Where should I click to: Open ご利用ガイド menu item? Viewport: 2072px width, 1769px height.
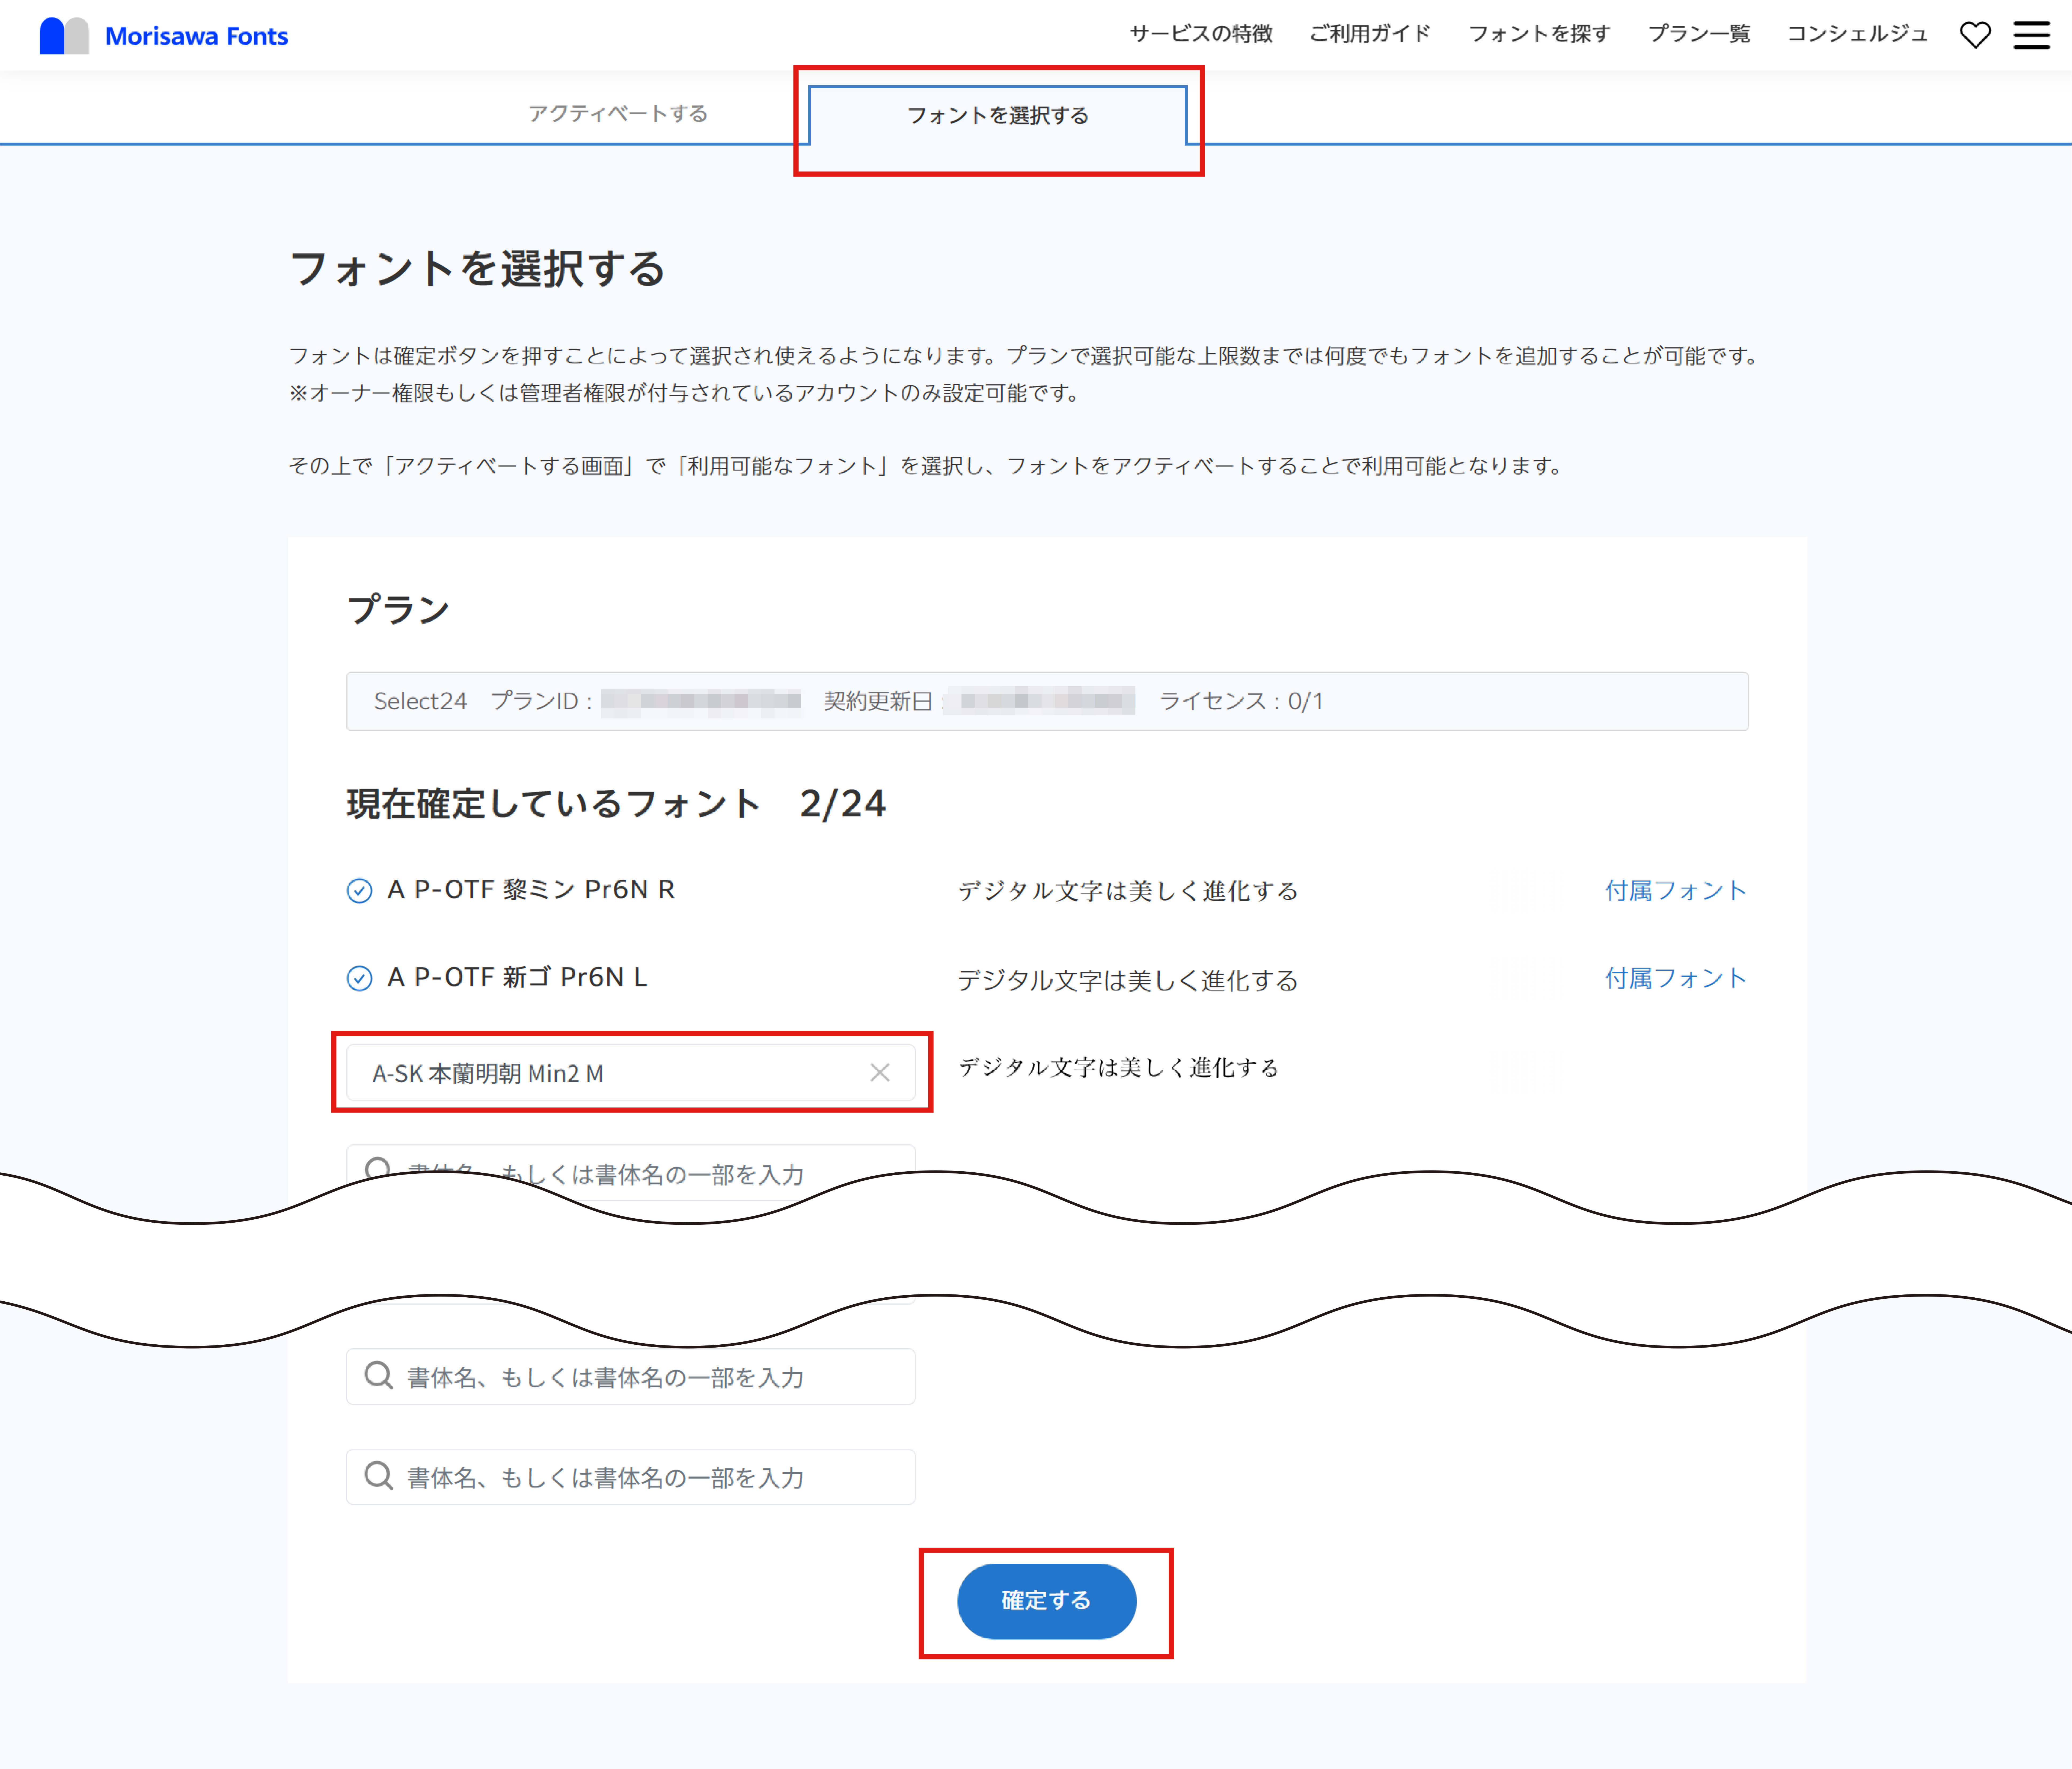click(1370, 34)
